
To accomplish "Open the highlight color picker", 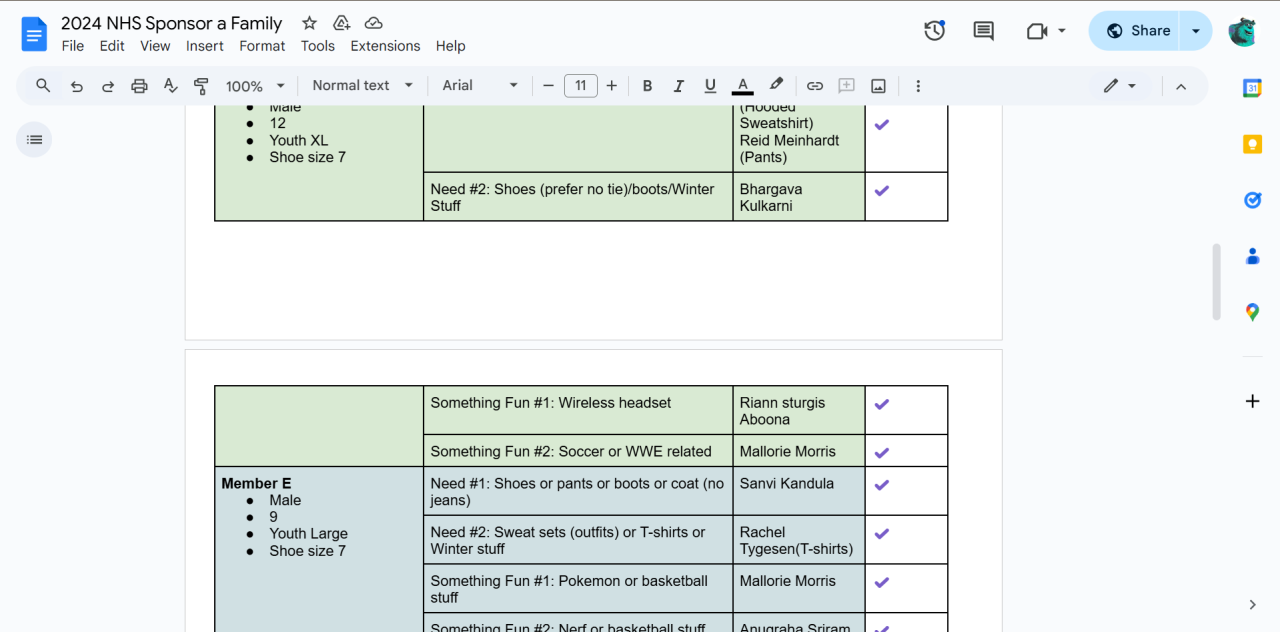I will pyautogui.click(x=775, y=86).
